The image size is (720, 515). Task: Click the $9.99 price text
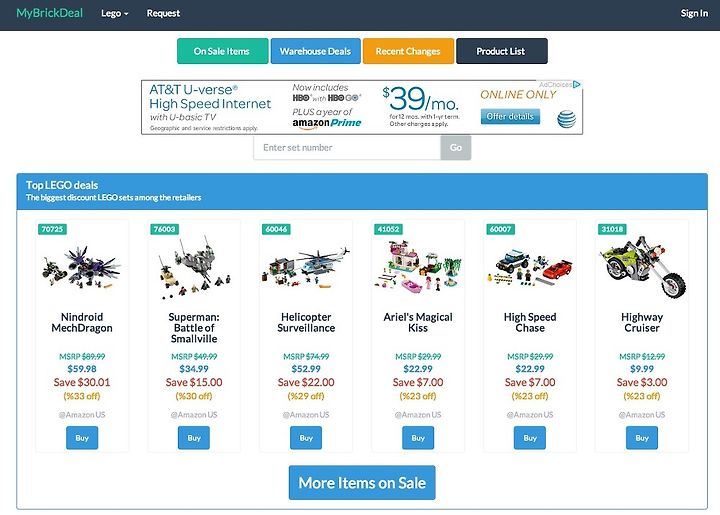(x=642, y=369)
